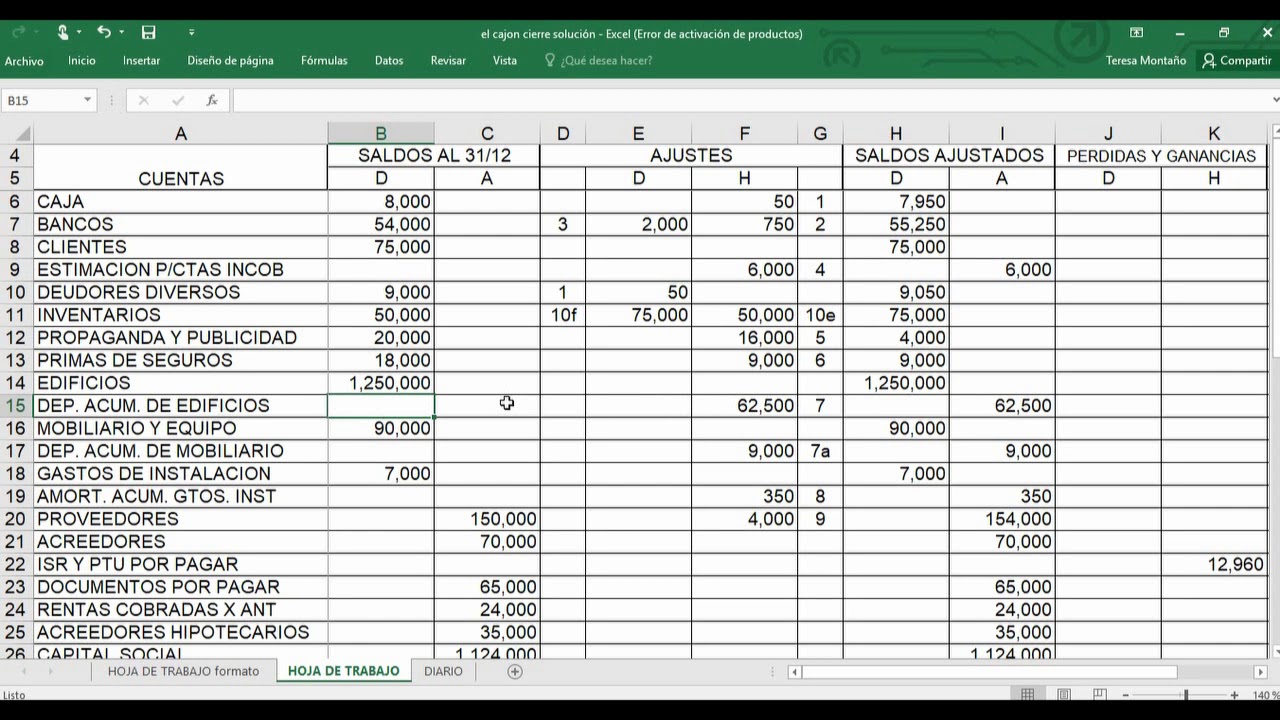Click the Compartir share button
This screenshot has height=720, width=1280.
tap(1238, 61)
